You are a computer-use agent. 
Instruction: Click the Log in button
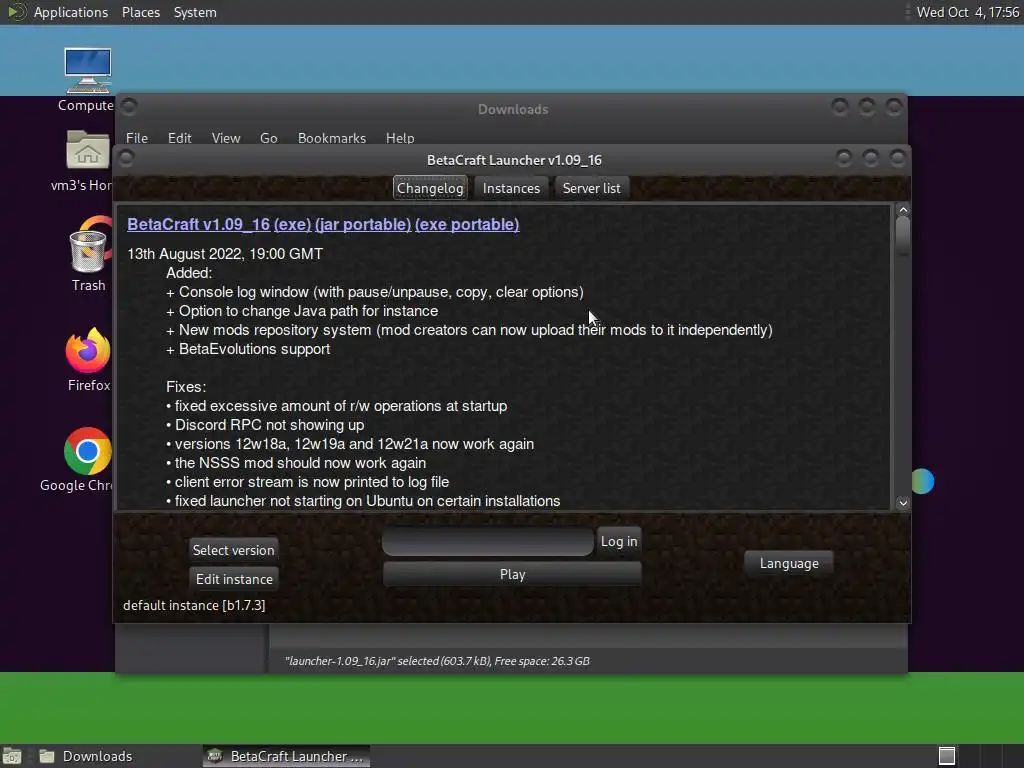[x=619, y=541]
